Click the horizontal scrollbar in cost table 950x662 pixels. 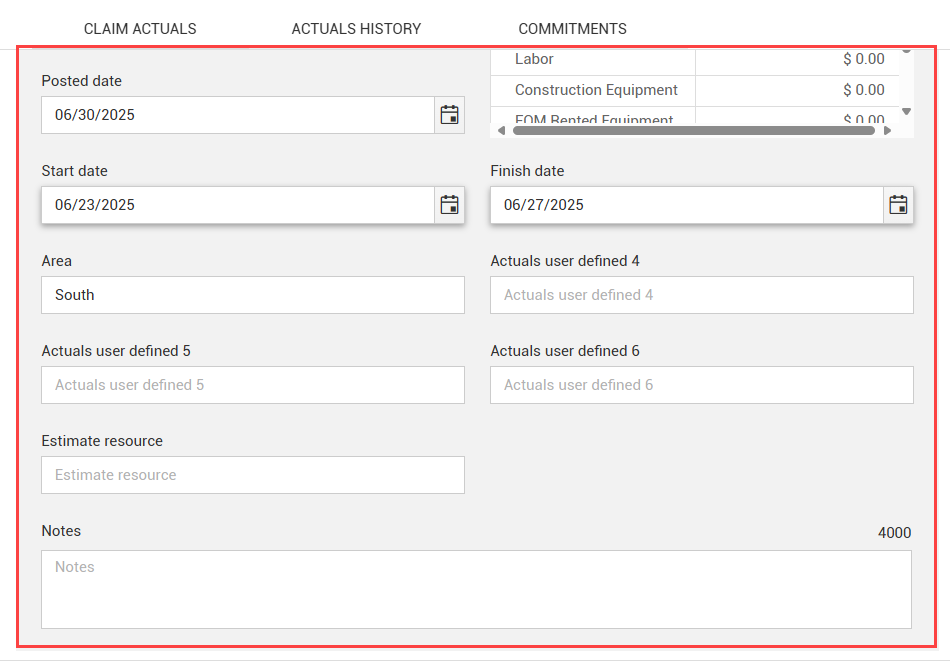tap(692, 130)
